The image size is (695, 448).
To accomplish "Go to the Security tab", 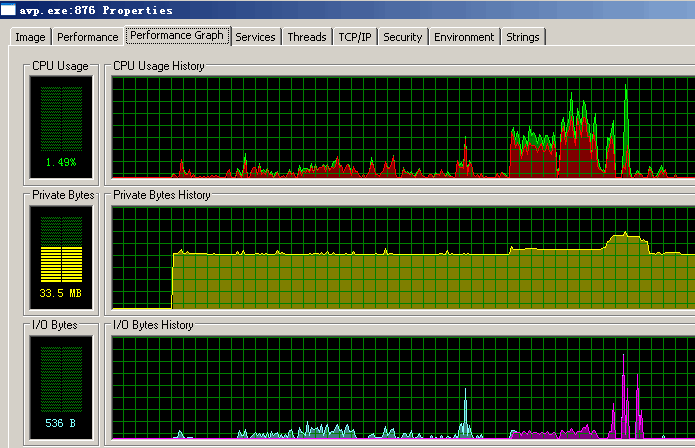I will pos(402,37).
